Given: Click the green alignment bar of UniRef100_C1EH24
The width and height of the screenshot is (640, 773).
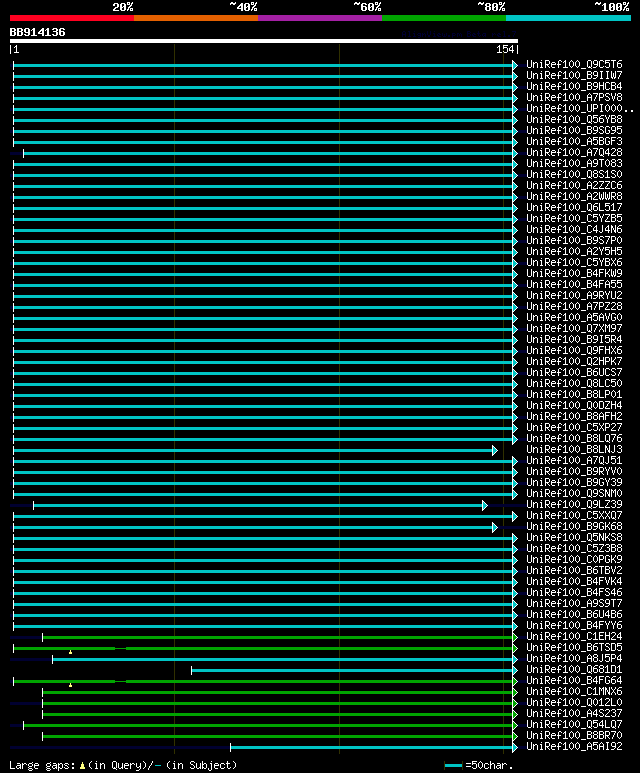Looking at the screenshot, I should [x=278, y=637].
